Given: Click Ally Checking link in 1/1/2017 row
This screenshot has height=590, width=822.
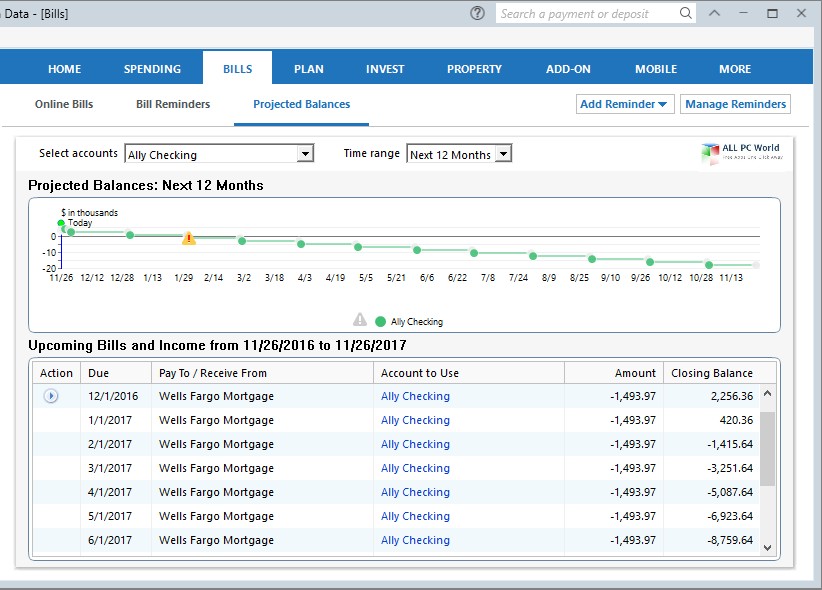Looking at the screenshot, I should point(415,420).
